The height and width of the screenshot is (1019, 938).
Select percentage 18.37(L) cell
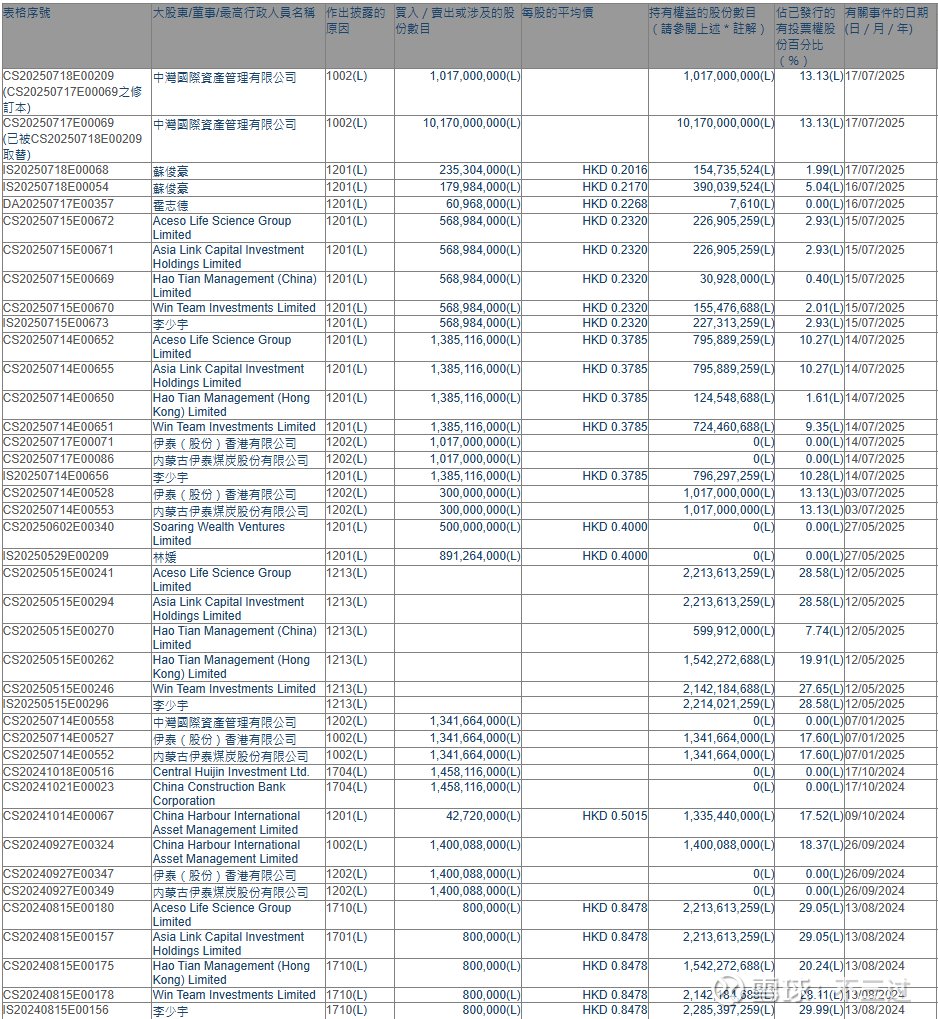[x=821, y=845]
